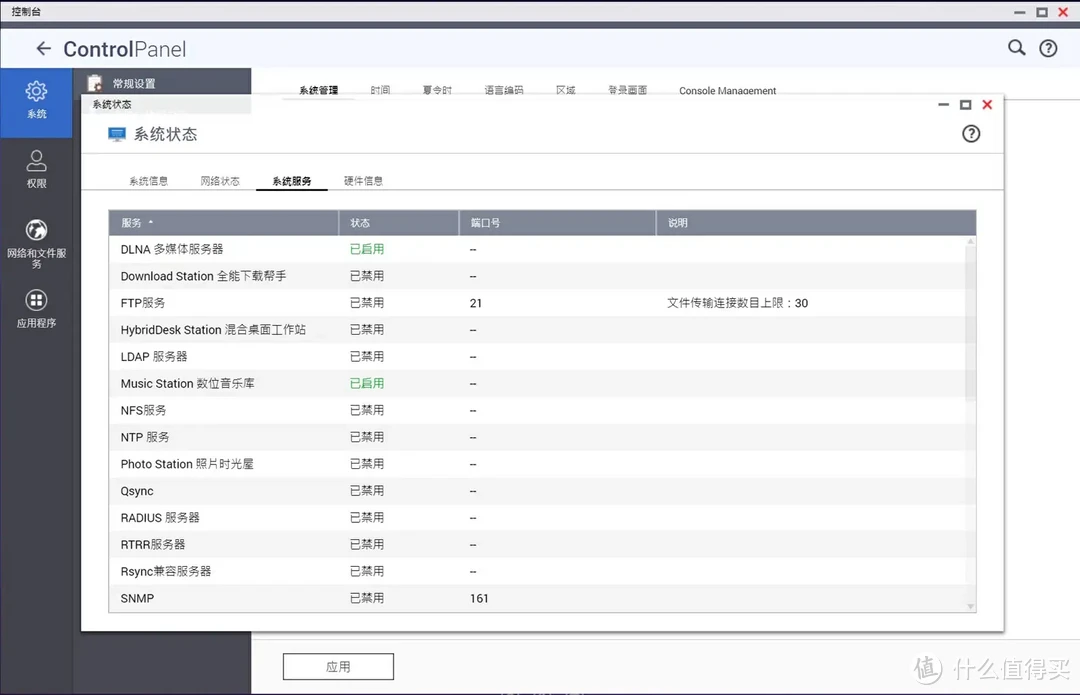This screenshot has width=1080, height=695.
Task: Switch to the 网络状态 tab
Action: click(220, 181)
